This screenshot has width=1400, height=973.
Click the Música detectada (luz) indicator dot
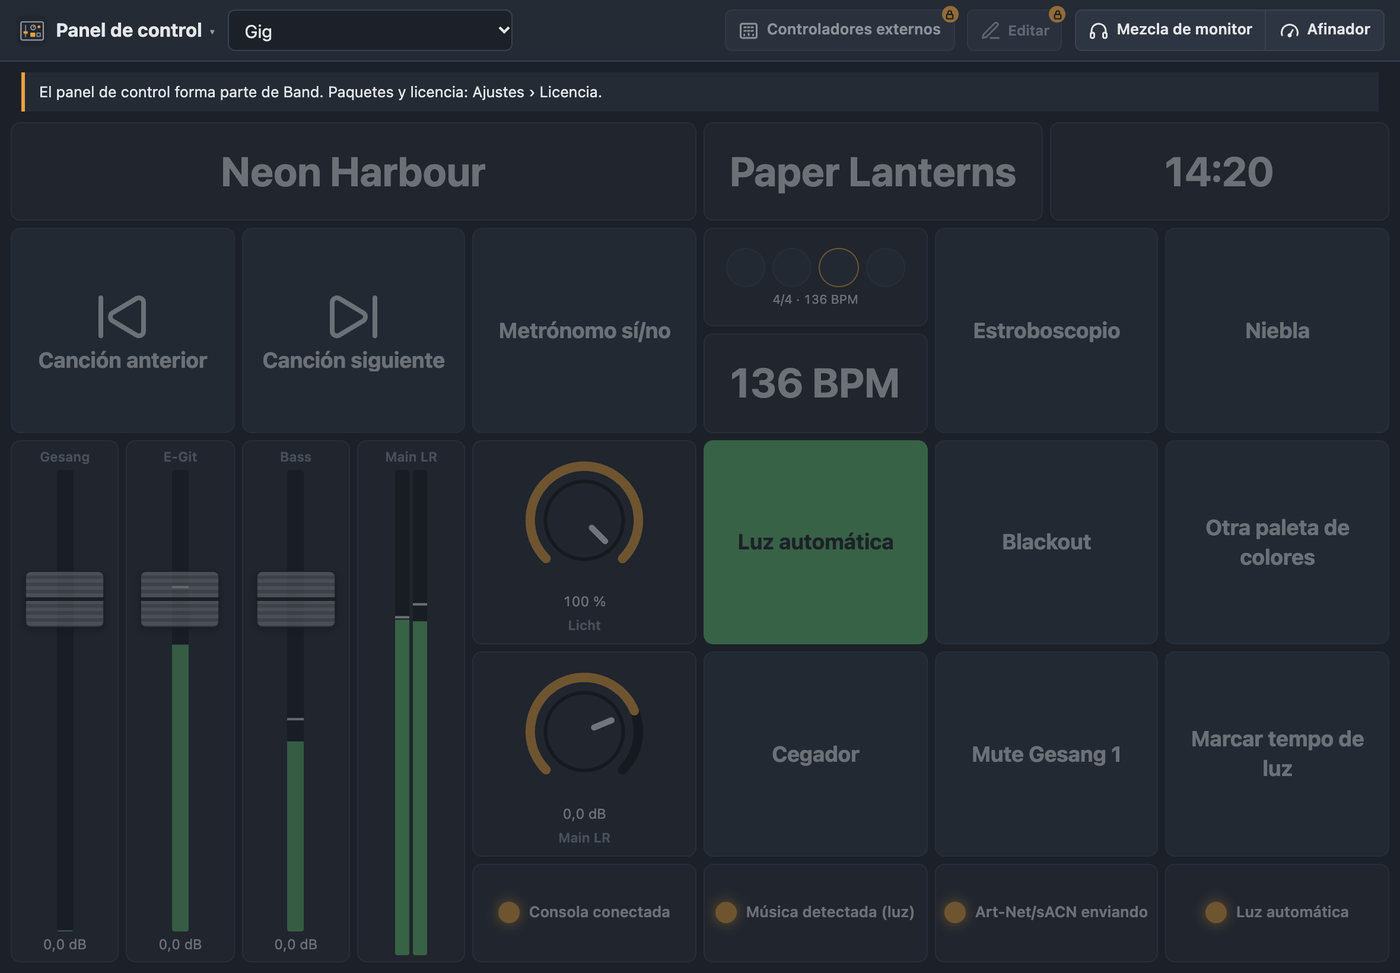(726, 912)
